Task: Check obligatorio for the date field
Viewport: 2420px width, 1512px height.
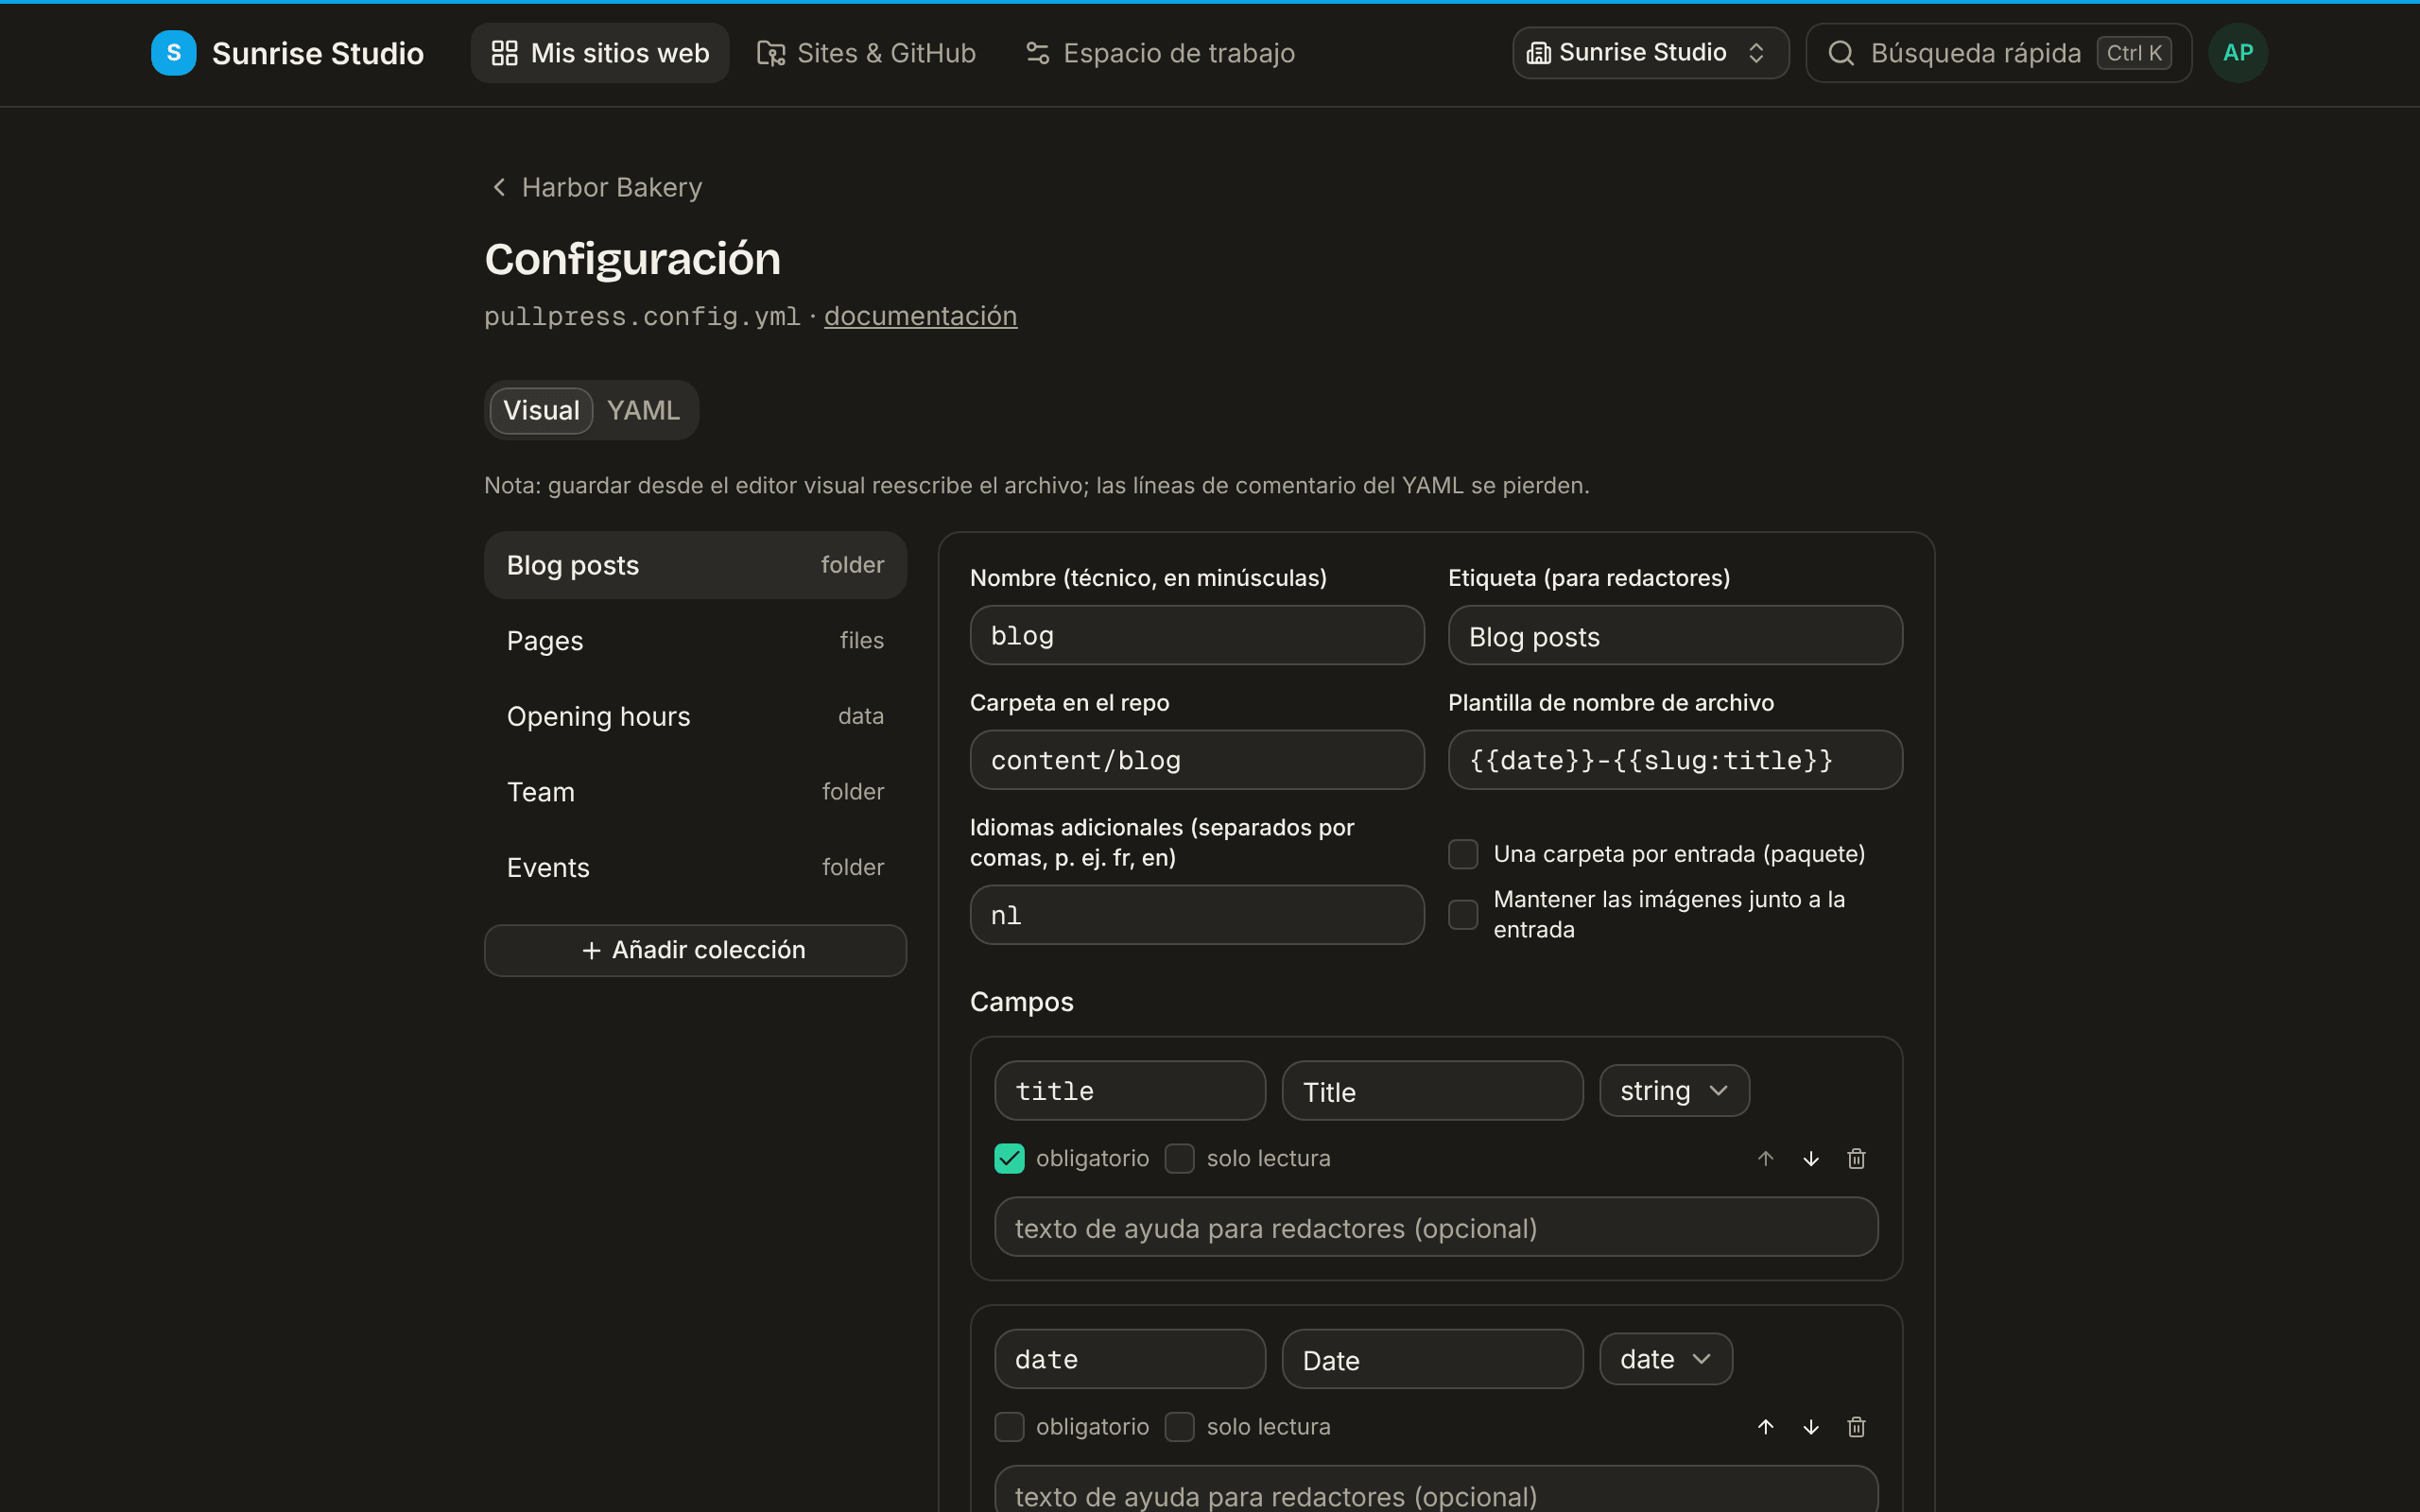Action: pos(1009,1426)
